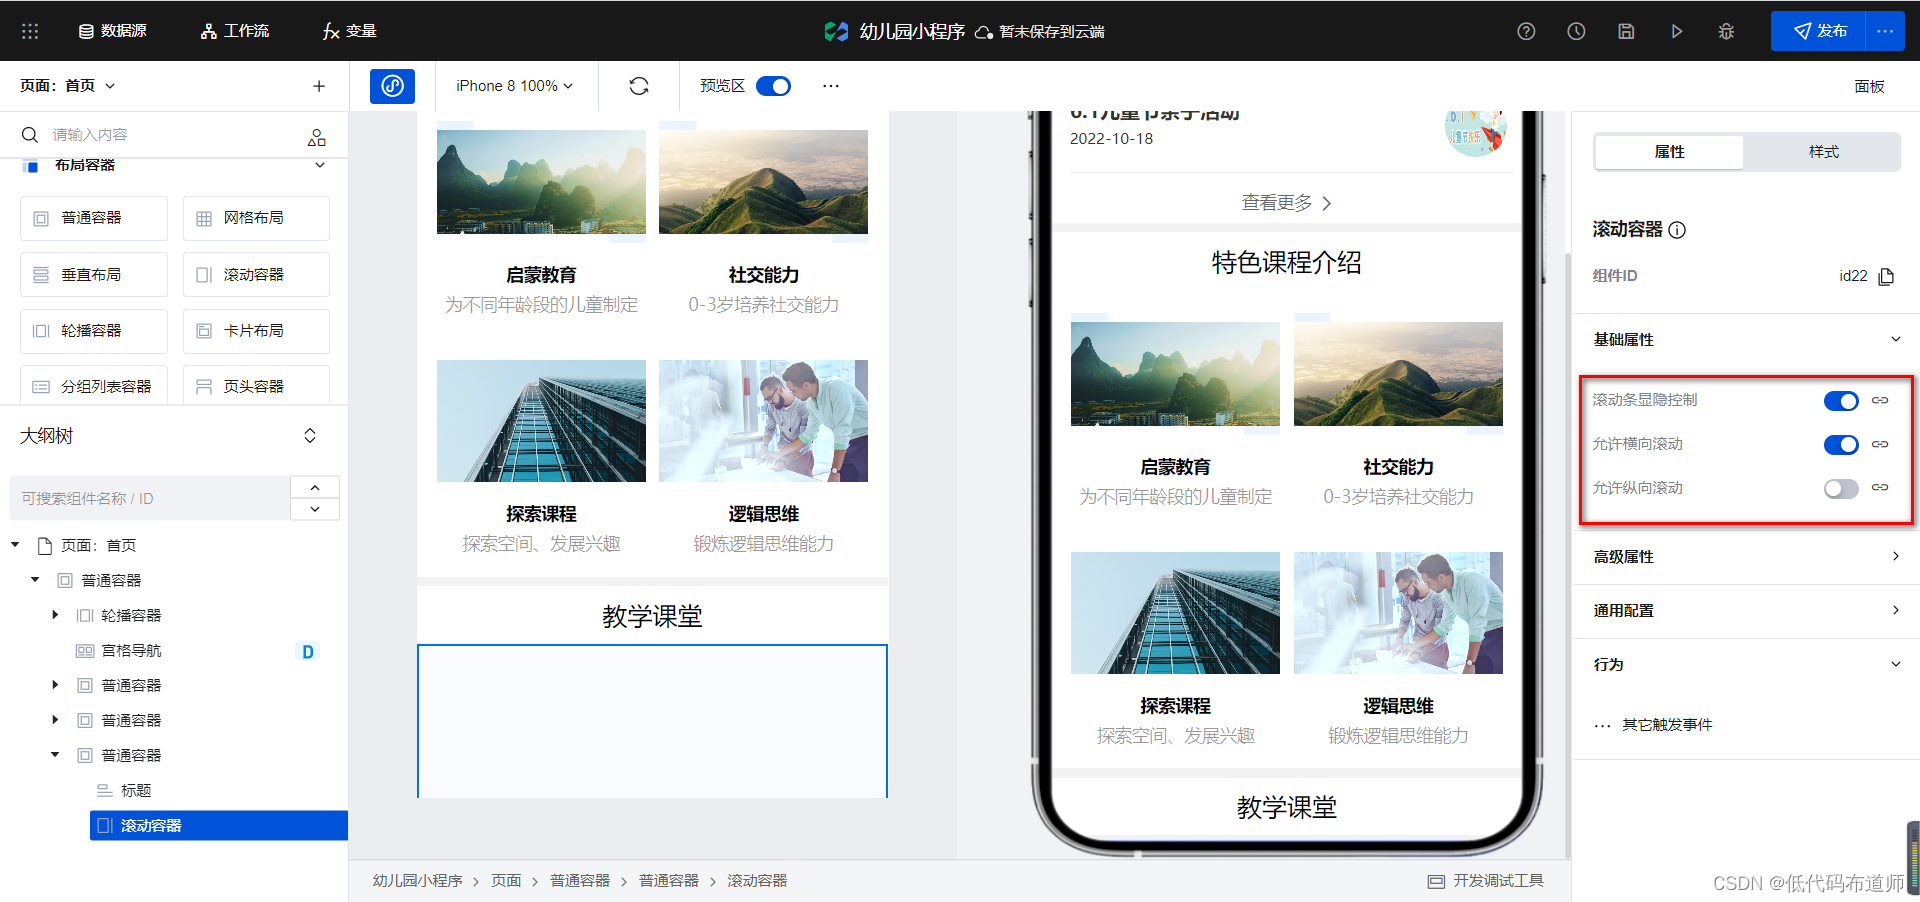Open the 变量 variables menu

pyautogui.click(x=350, y=31)
